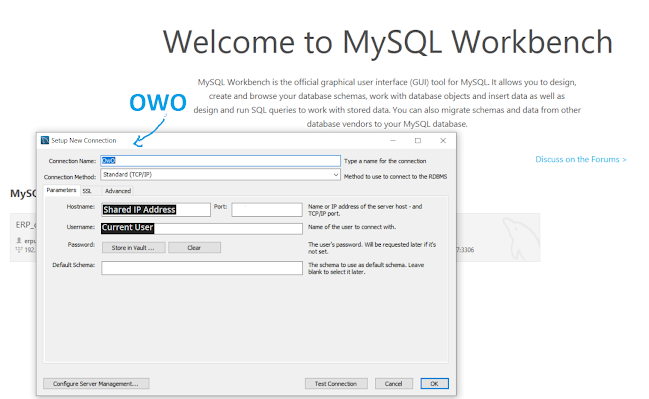The height and width of the screenshot is (399, 649).
Task: Confirm the dialog with OK
Action: [435, 384]
